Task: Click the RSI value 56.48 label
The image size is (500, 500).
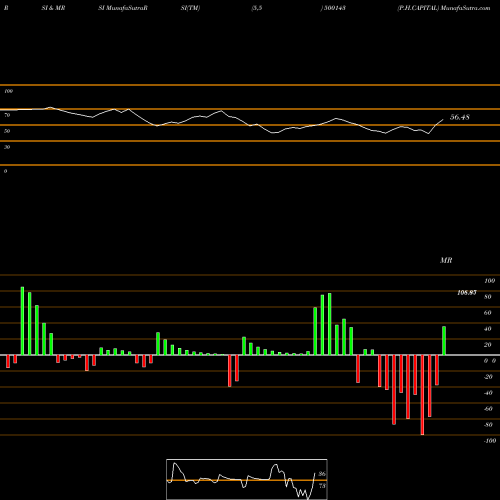Action: [460, 117]
